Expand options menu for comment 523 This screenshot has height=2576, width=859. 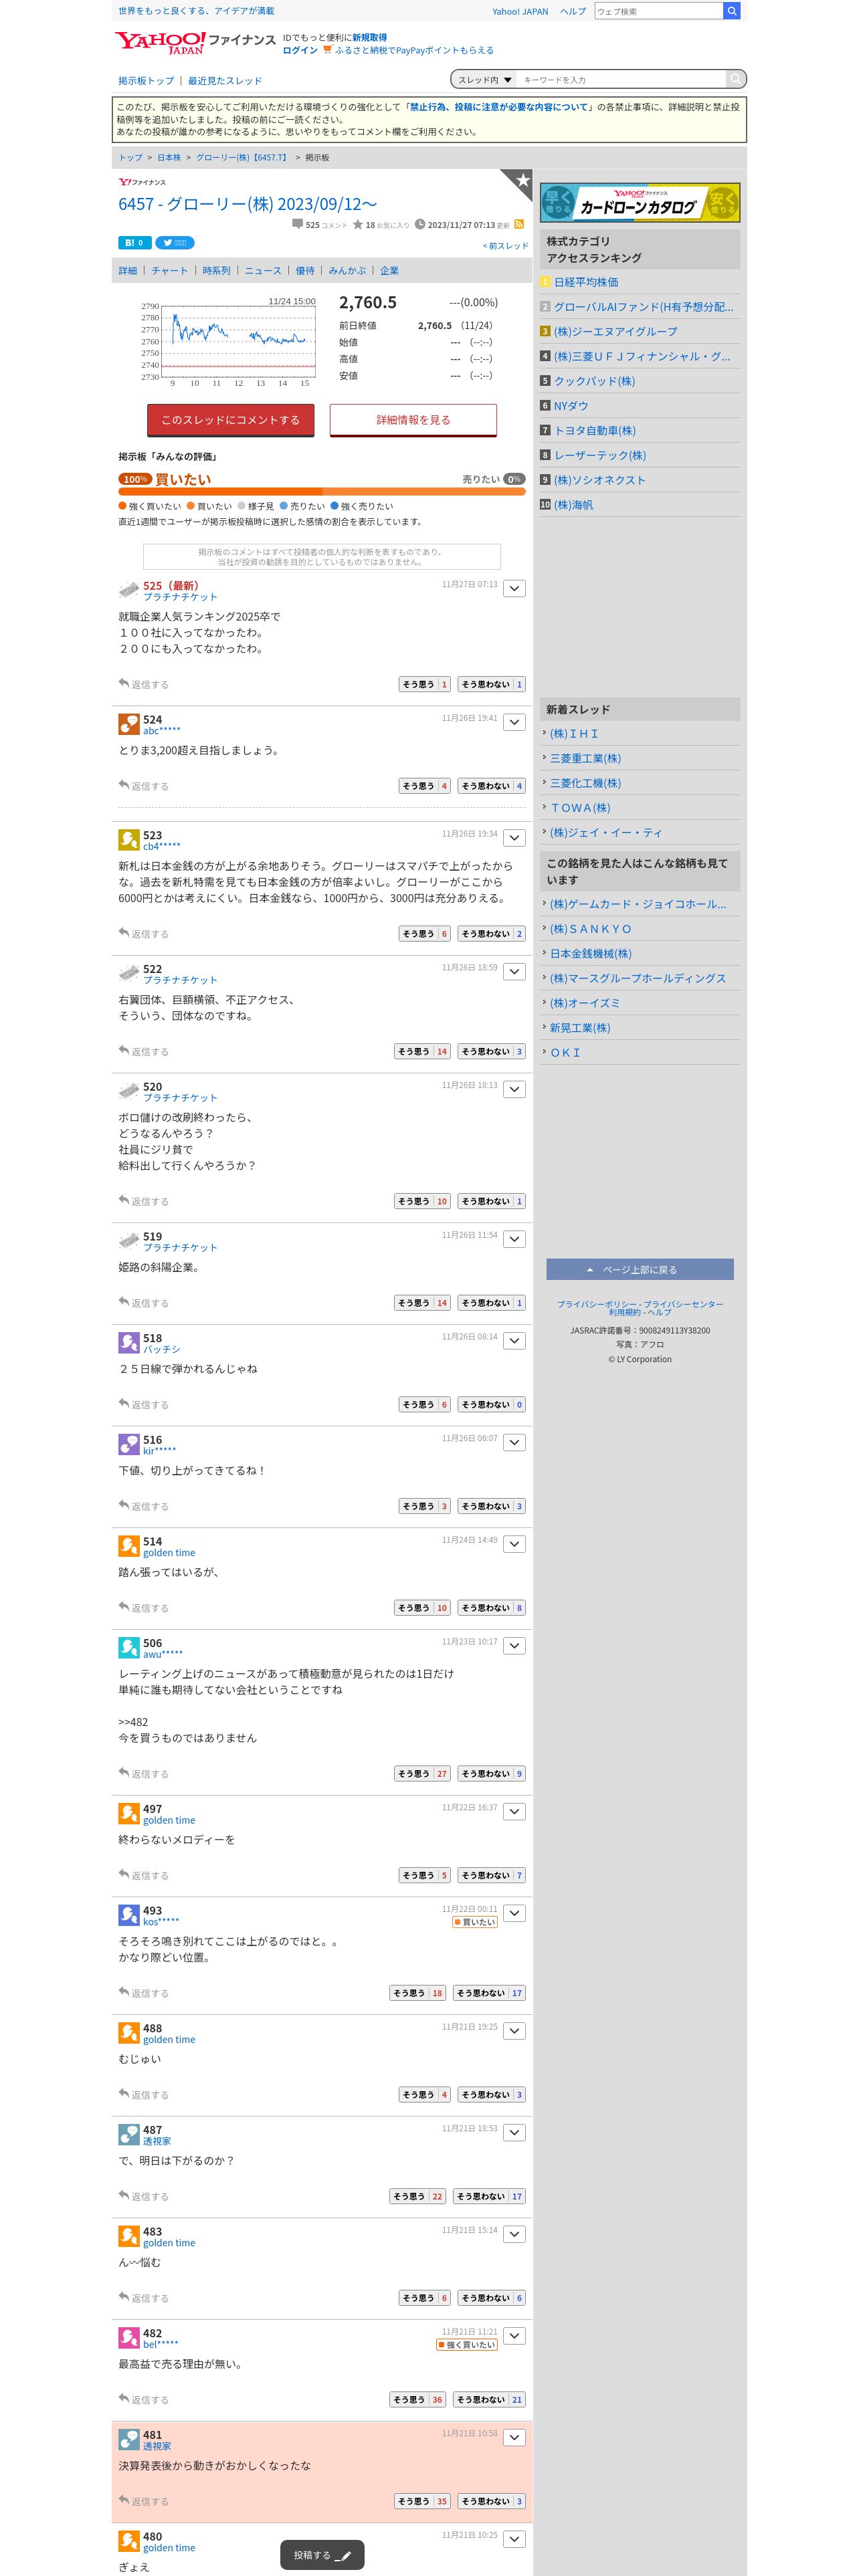514,838
